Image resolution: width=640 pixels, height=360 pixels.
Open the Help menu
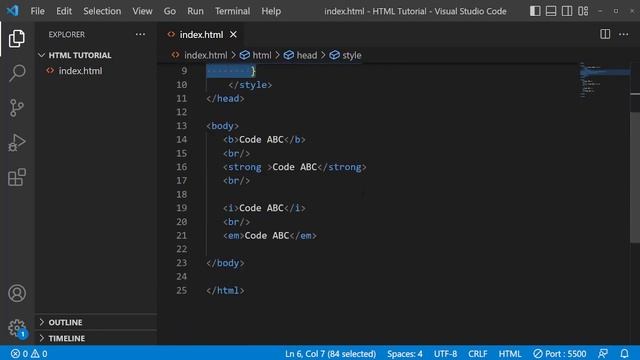[x=271, y=11]
